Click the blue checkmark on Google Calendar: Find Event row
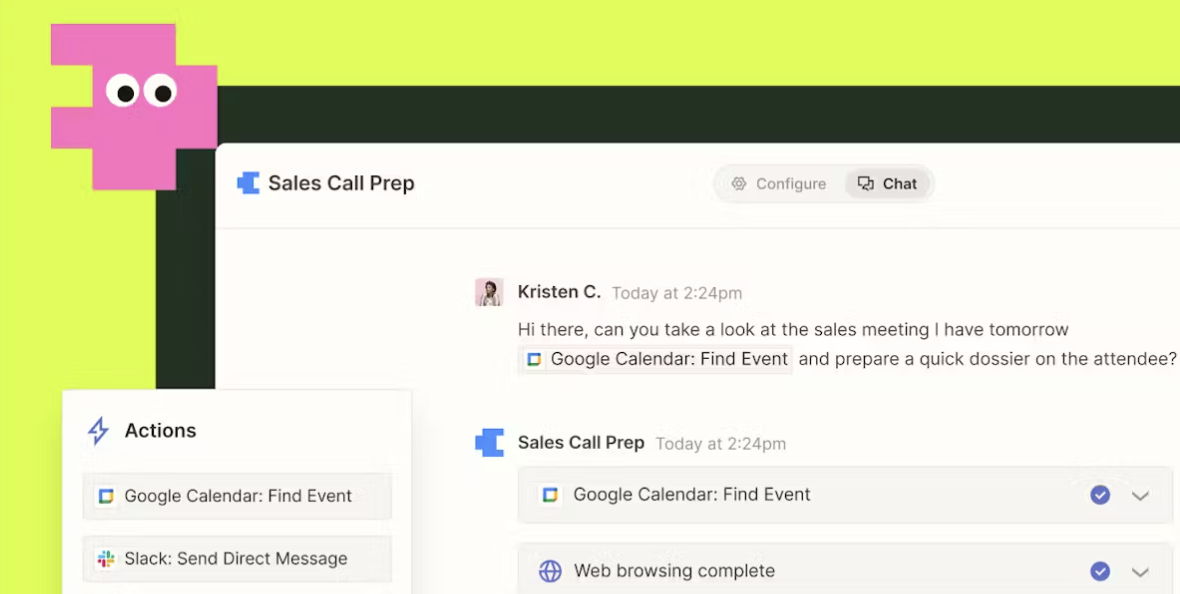The width and height of the screenshot is (1180, 594). [x=1100, y=495]
